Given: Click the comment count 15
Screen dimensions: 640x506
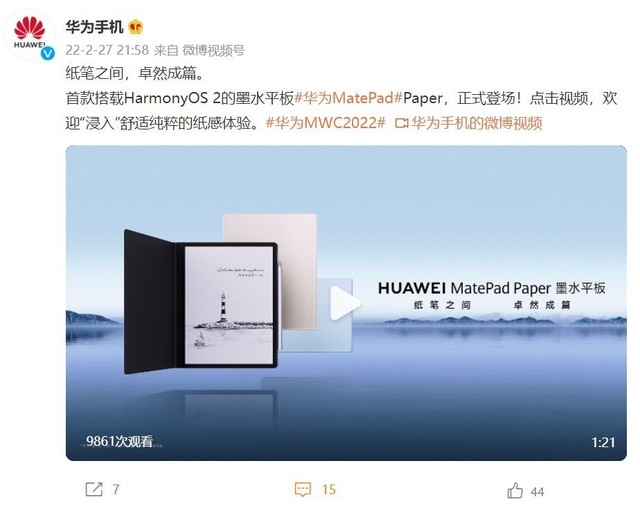Looking at the screenshot, I should pyautogui.click(x=329, y=489).
